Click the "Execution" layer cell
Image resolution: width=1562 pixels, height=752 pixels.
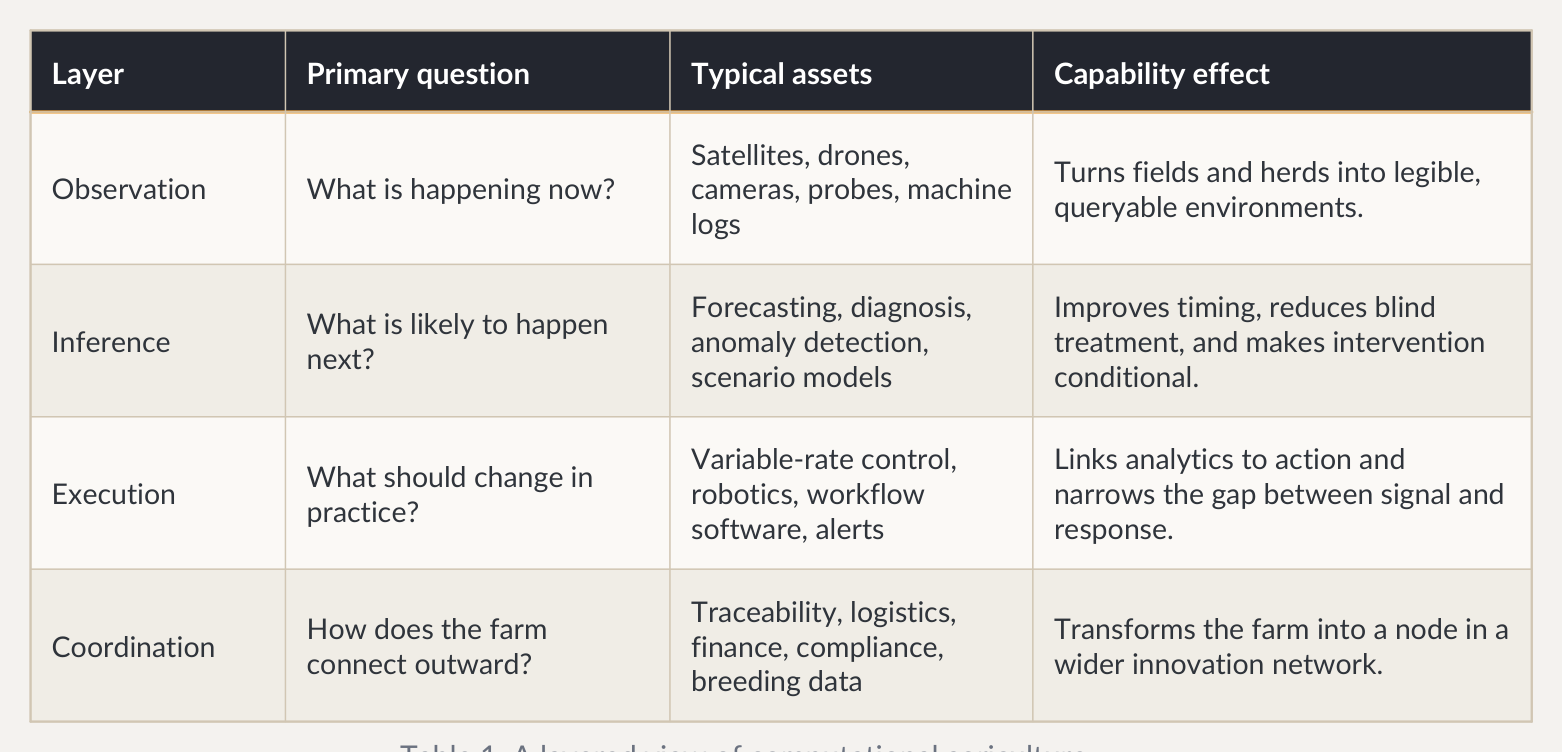click(x=113, y=495)
